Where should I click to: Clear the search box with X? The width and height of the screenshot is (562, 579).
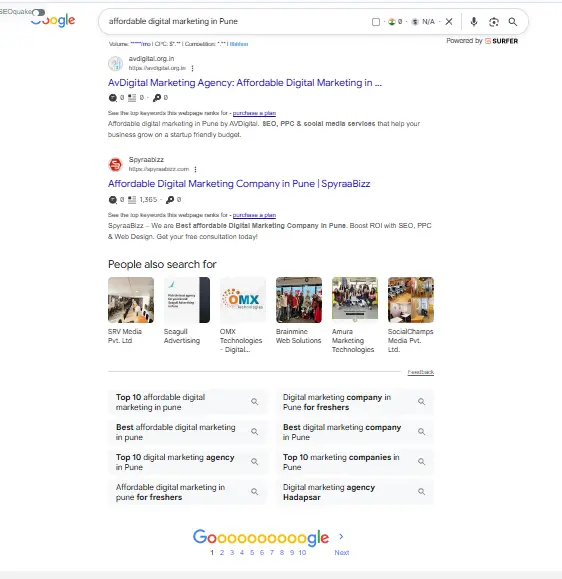pyautogui.click(x=449, y=22)
